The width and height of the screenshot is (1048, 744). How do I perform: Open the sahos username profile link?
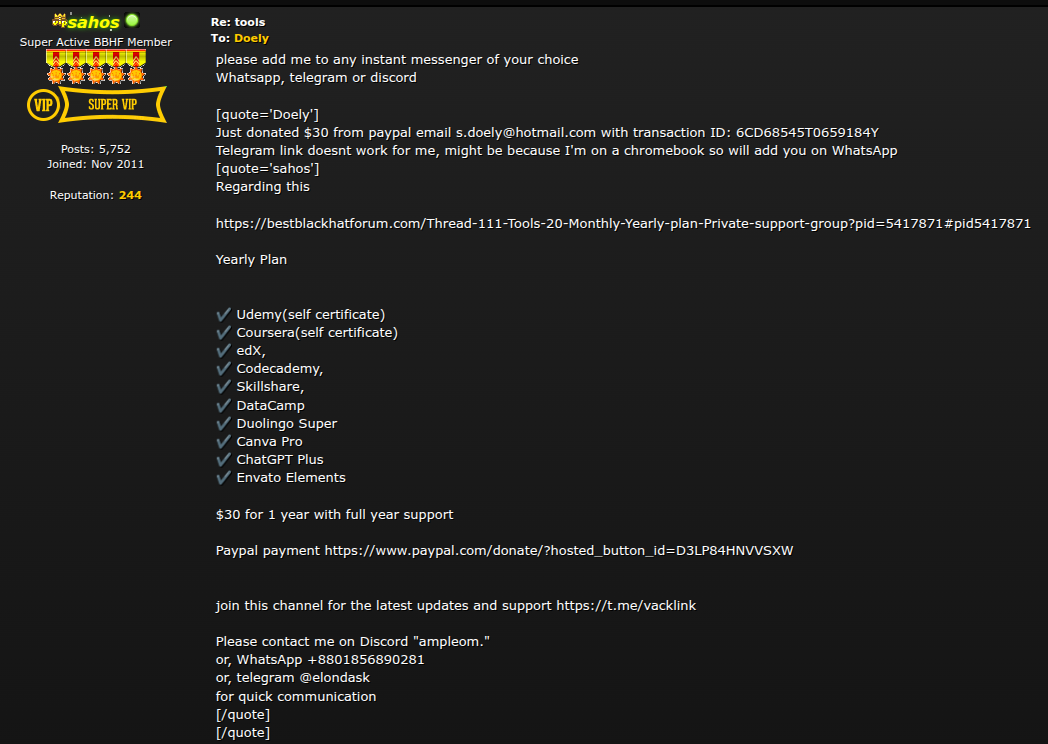(94, 22)
